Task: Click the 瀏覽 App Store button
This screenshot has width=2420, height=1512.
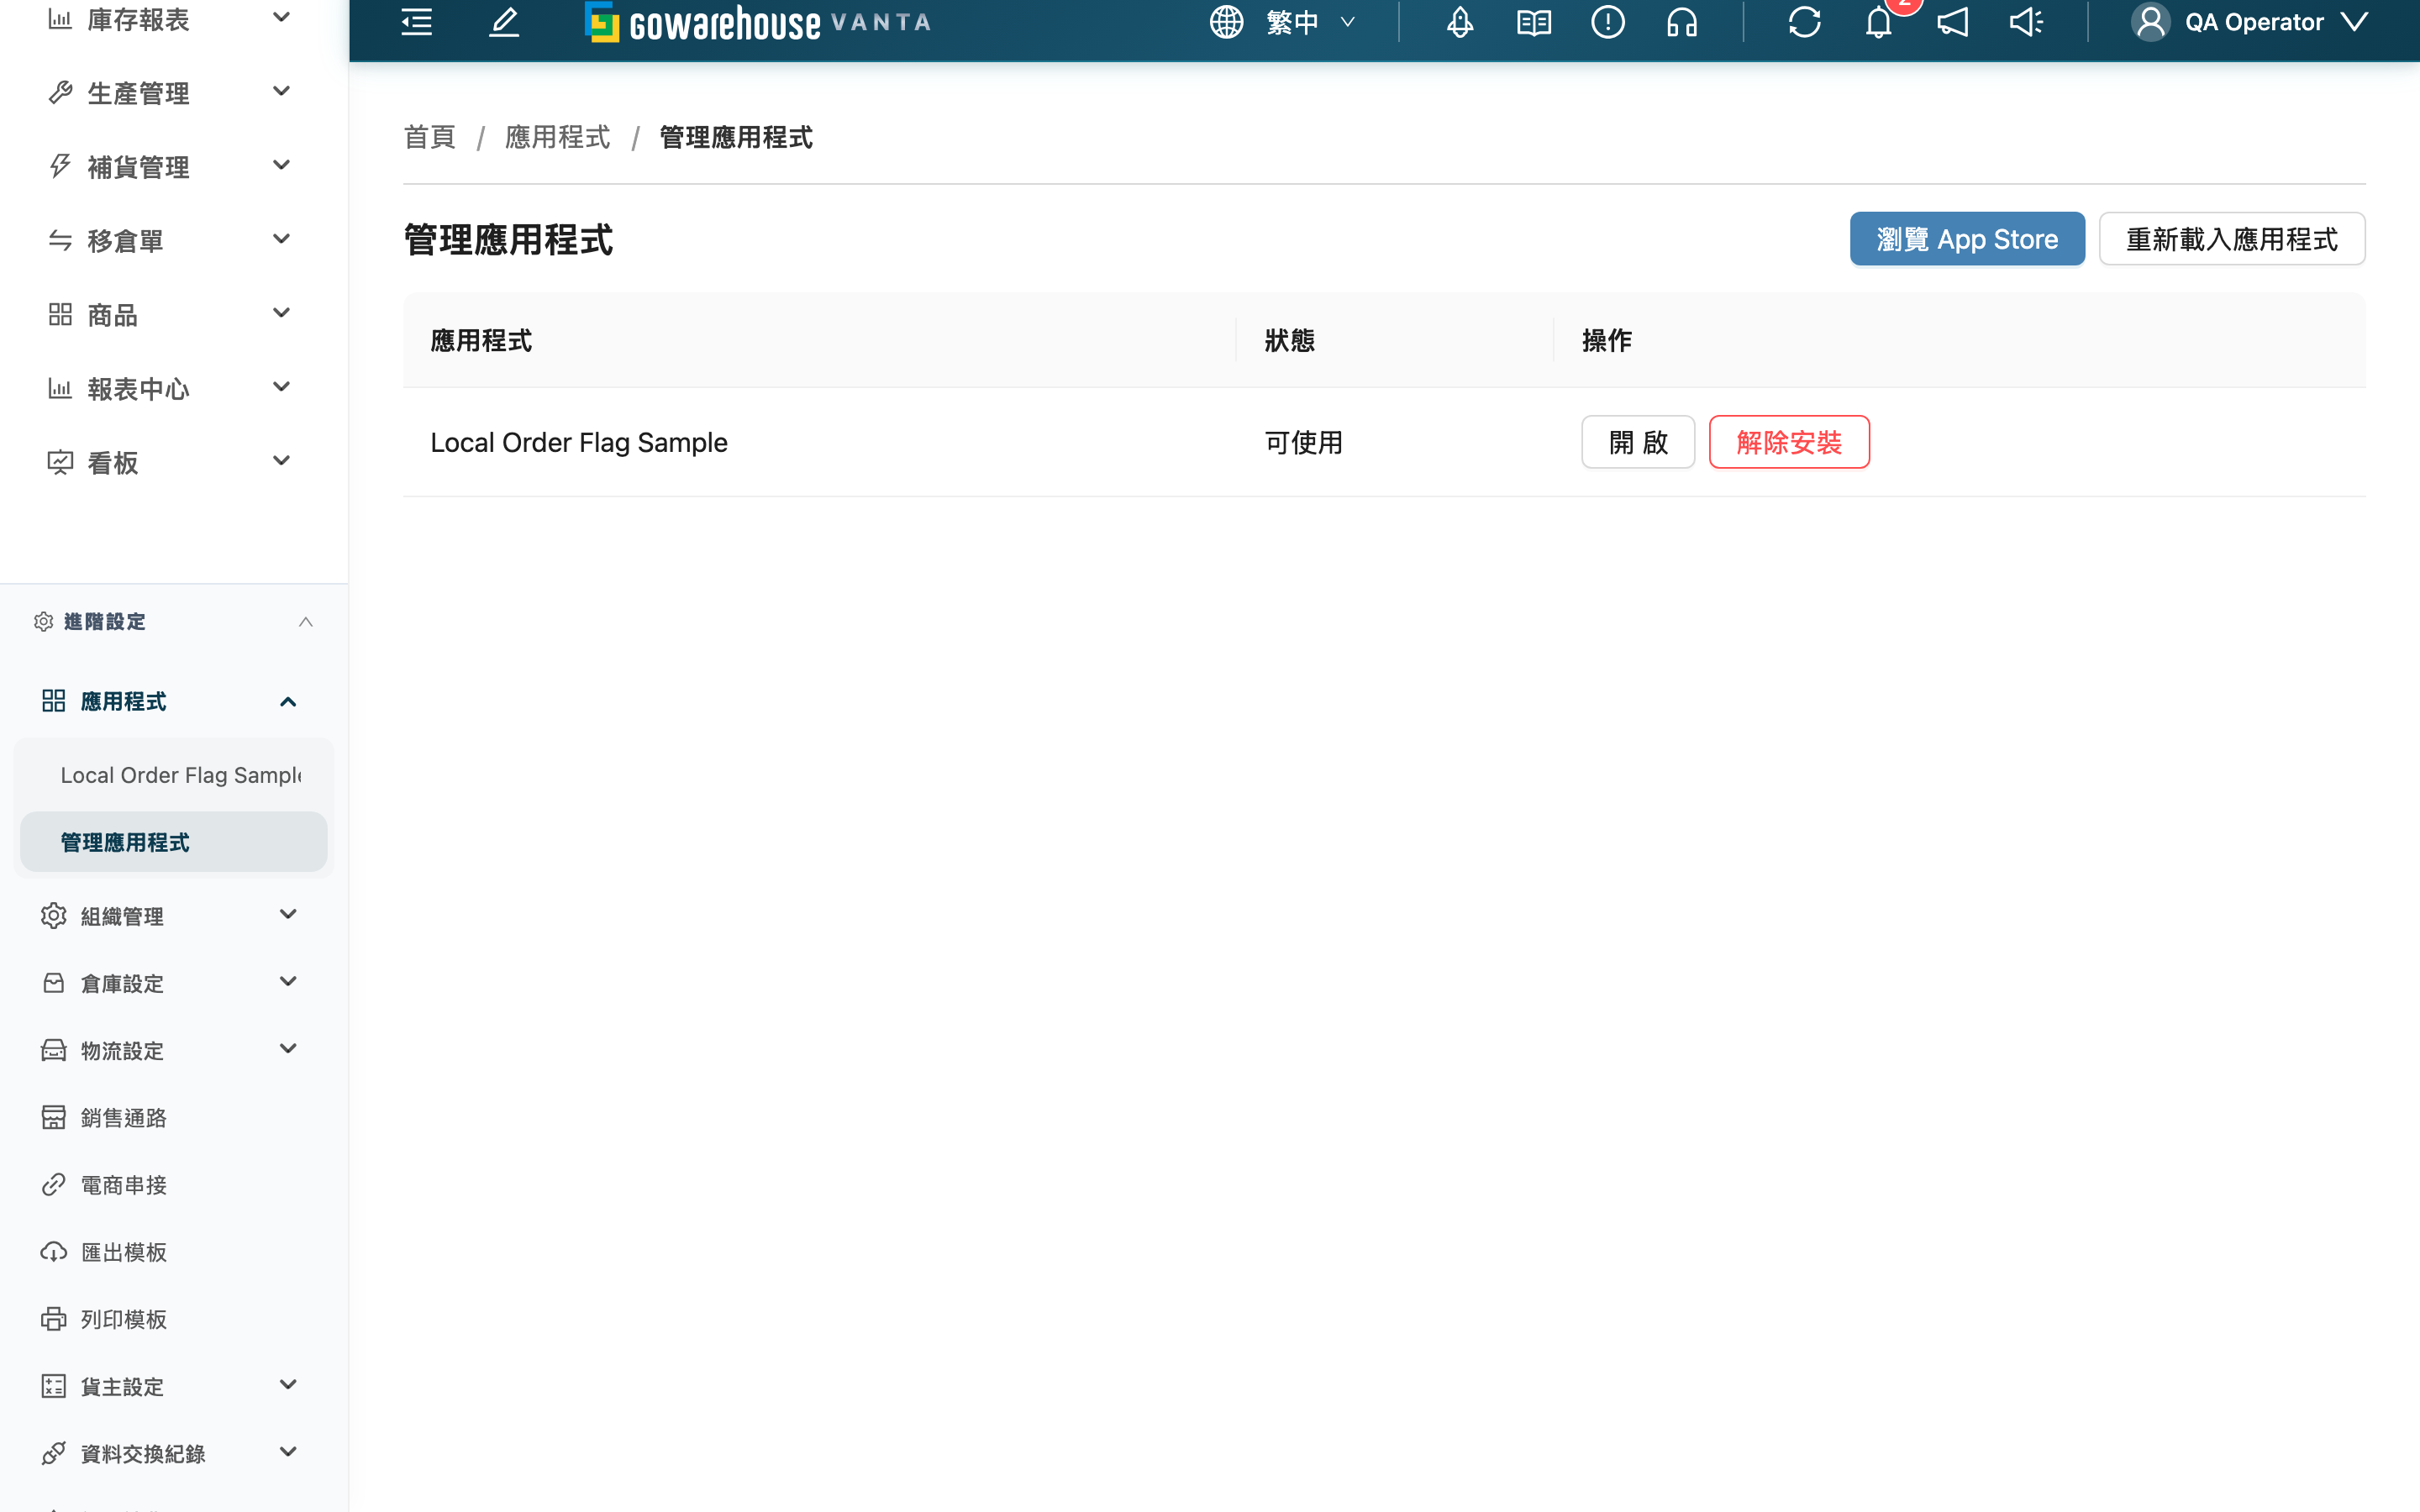Action: pos(1967,239)
